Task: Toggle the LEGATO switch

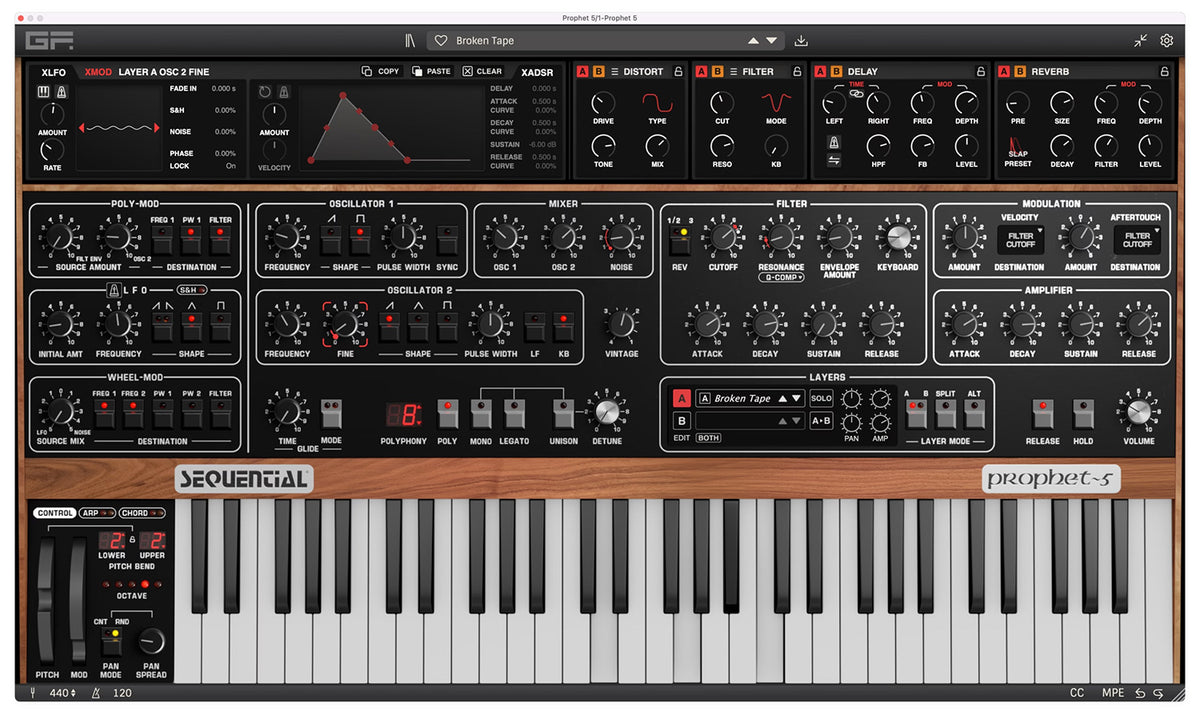Action: pyautogui.click(x=514, y=413)
